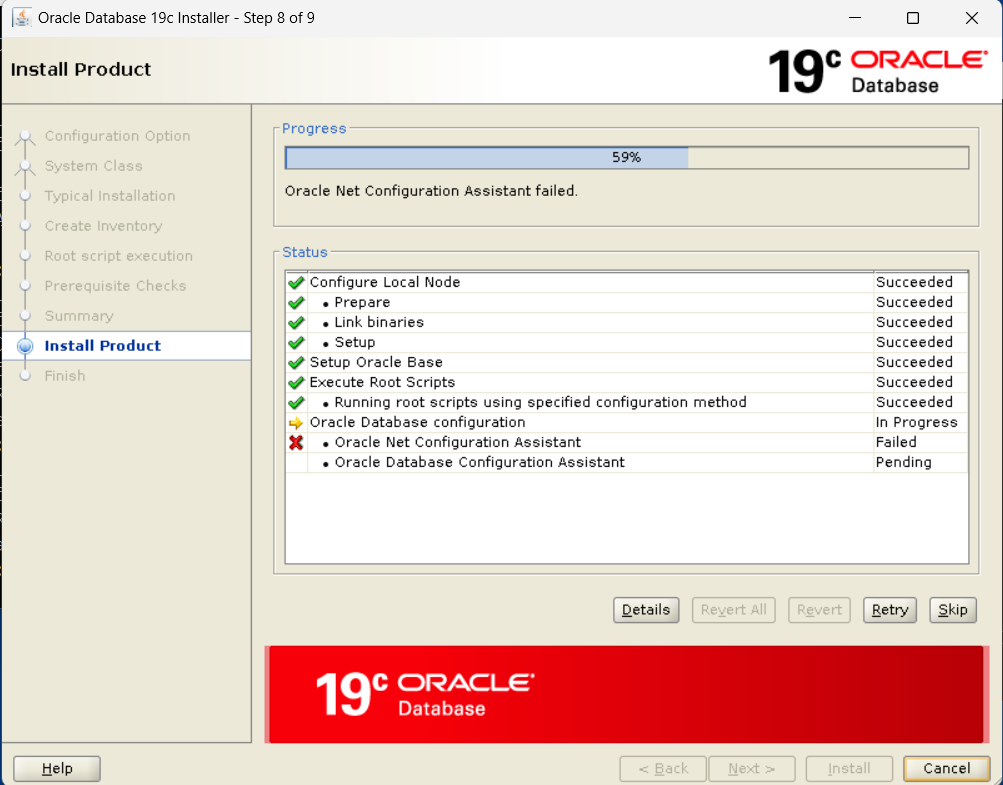
Task: Click 'Oracle Net Configuration Assistant failed.' message
Action: pyautogui.click(x=431, y=191)
